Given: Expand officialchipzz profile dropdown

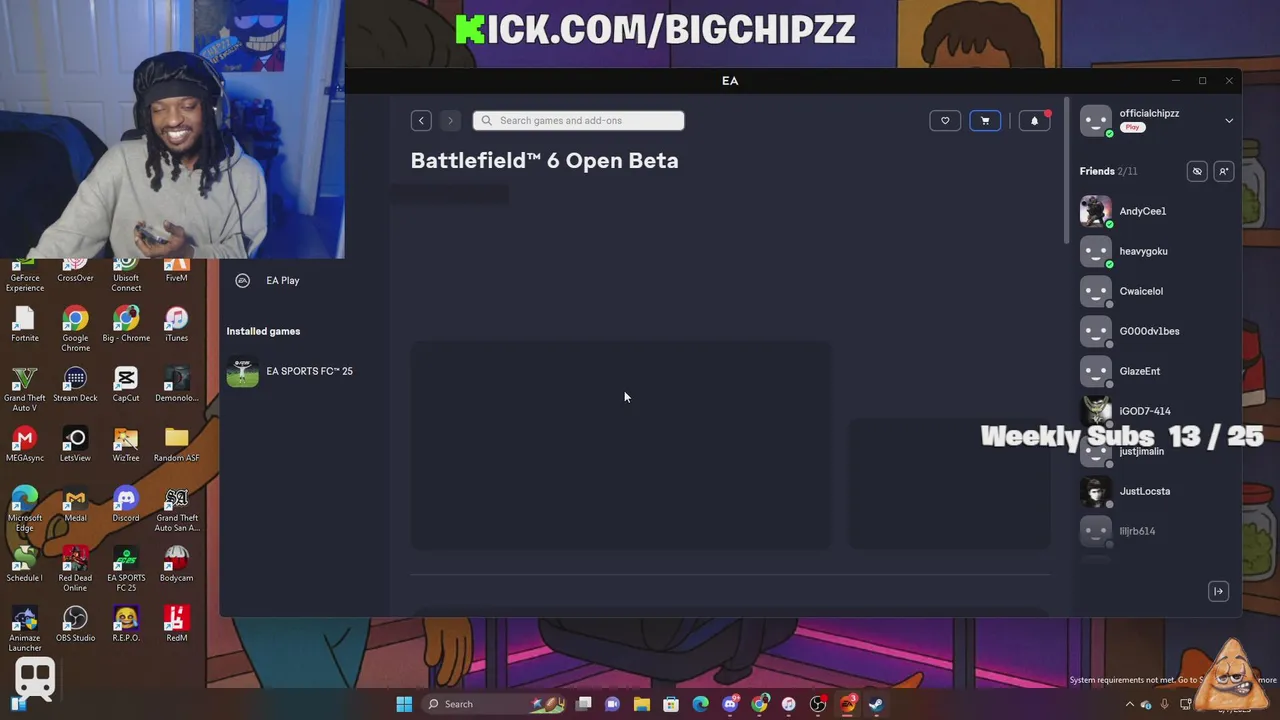Looking at the screenshot, I should point(1229,120).
